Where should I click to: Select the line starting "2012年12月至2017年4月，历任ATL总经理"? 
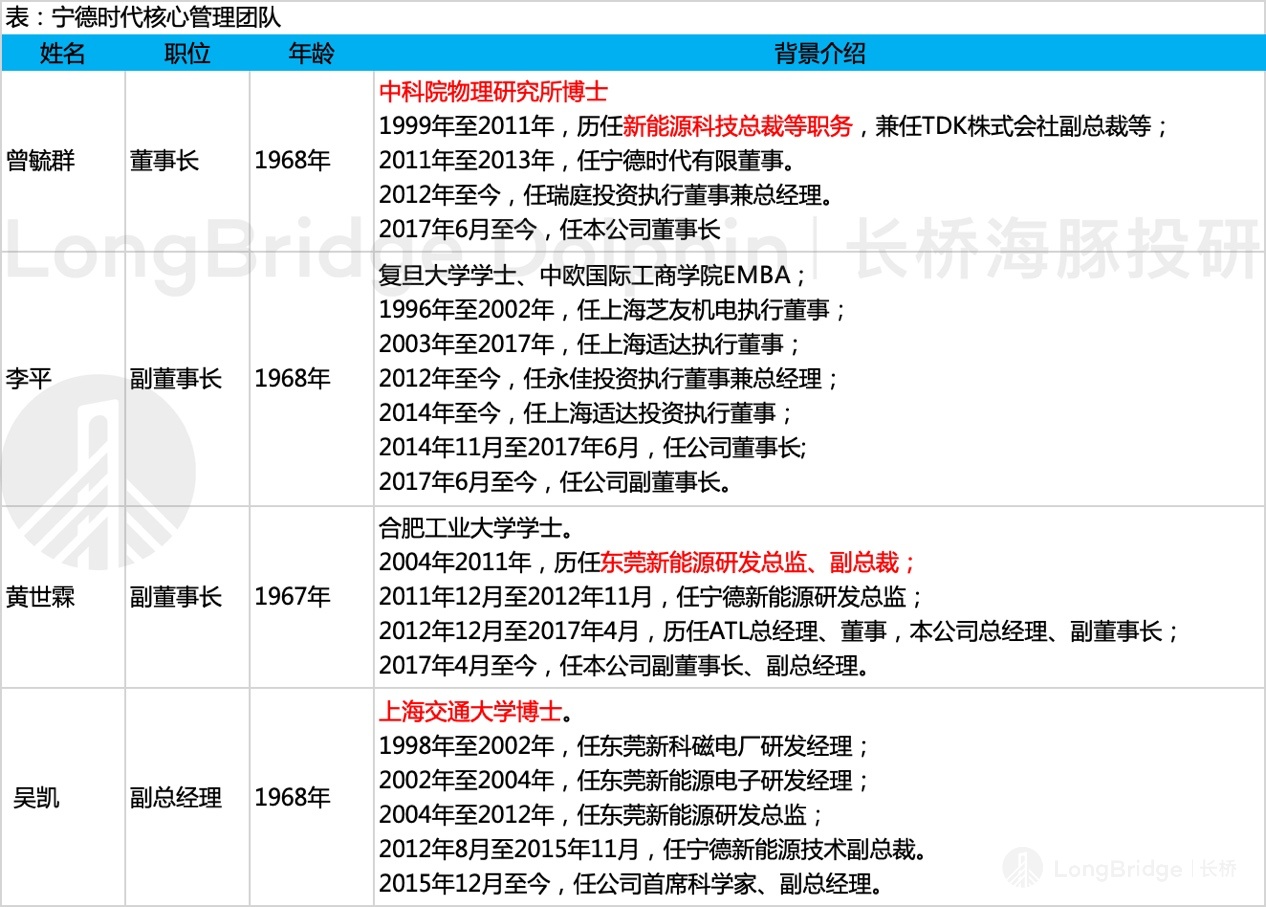(x=779, y=631)
